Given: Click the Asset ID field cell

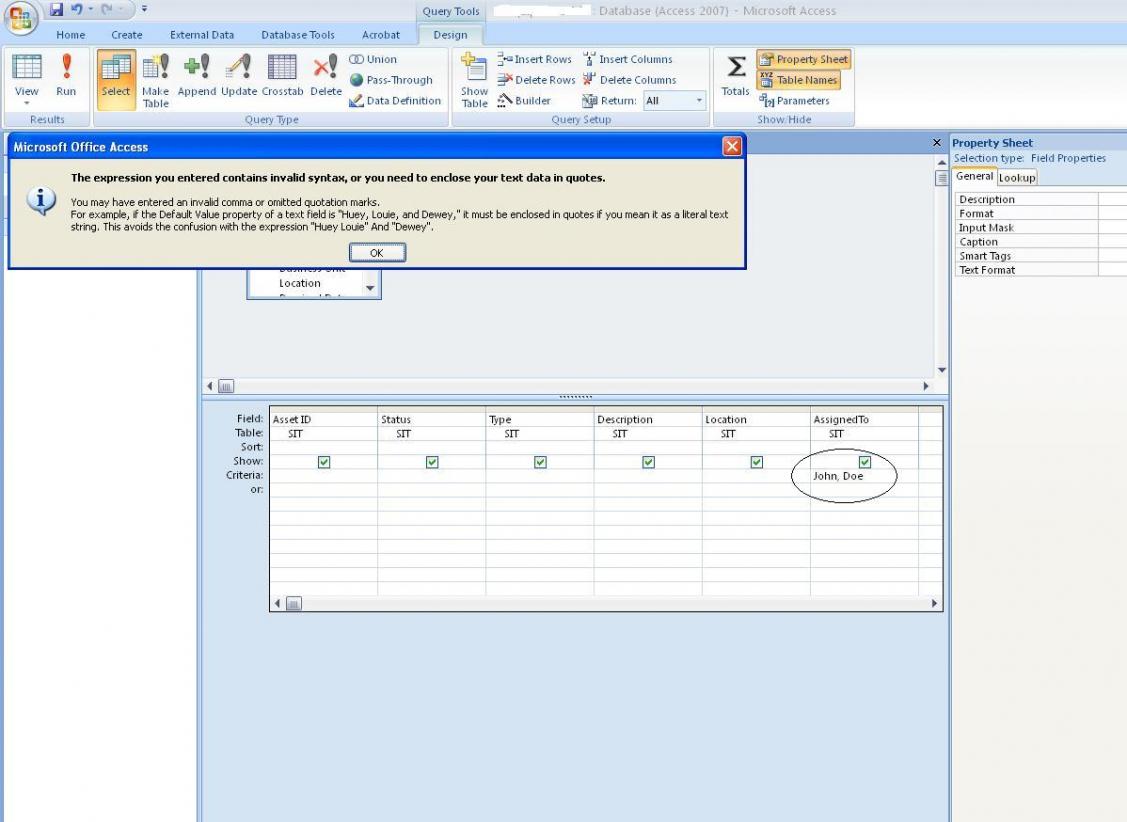Looking at the screenshot, I should coord(323,419).
